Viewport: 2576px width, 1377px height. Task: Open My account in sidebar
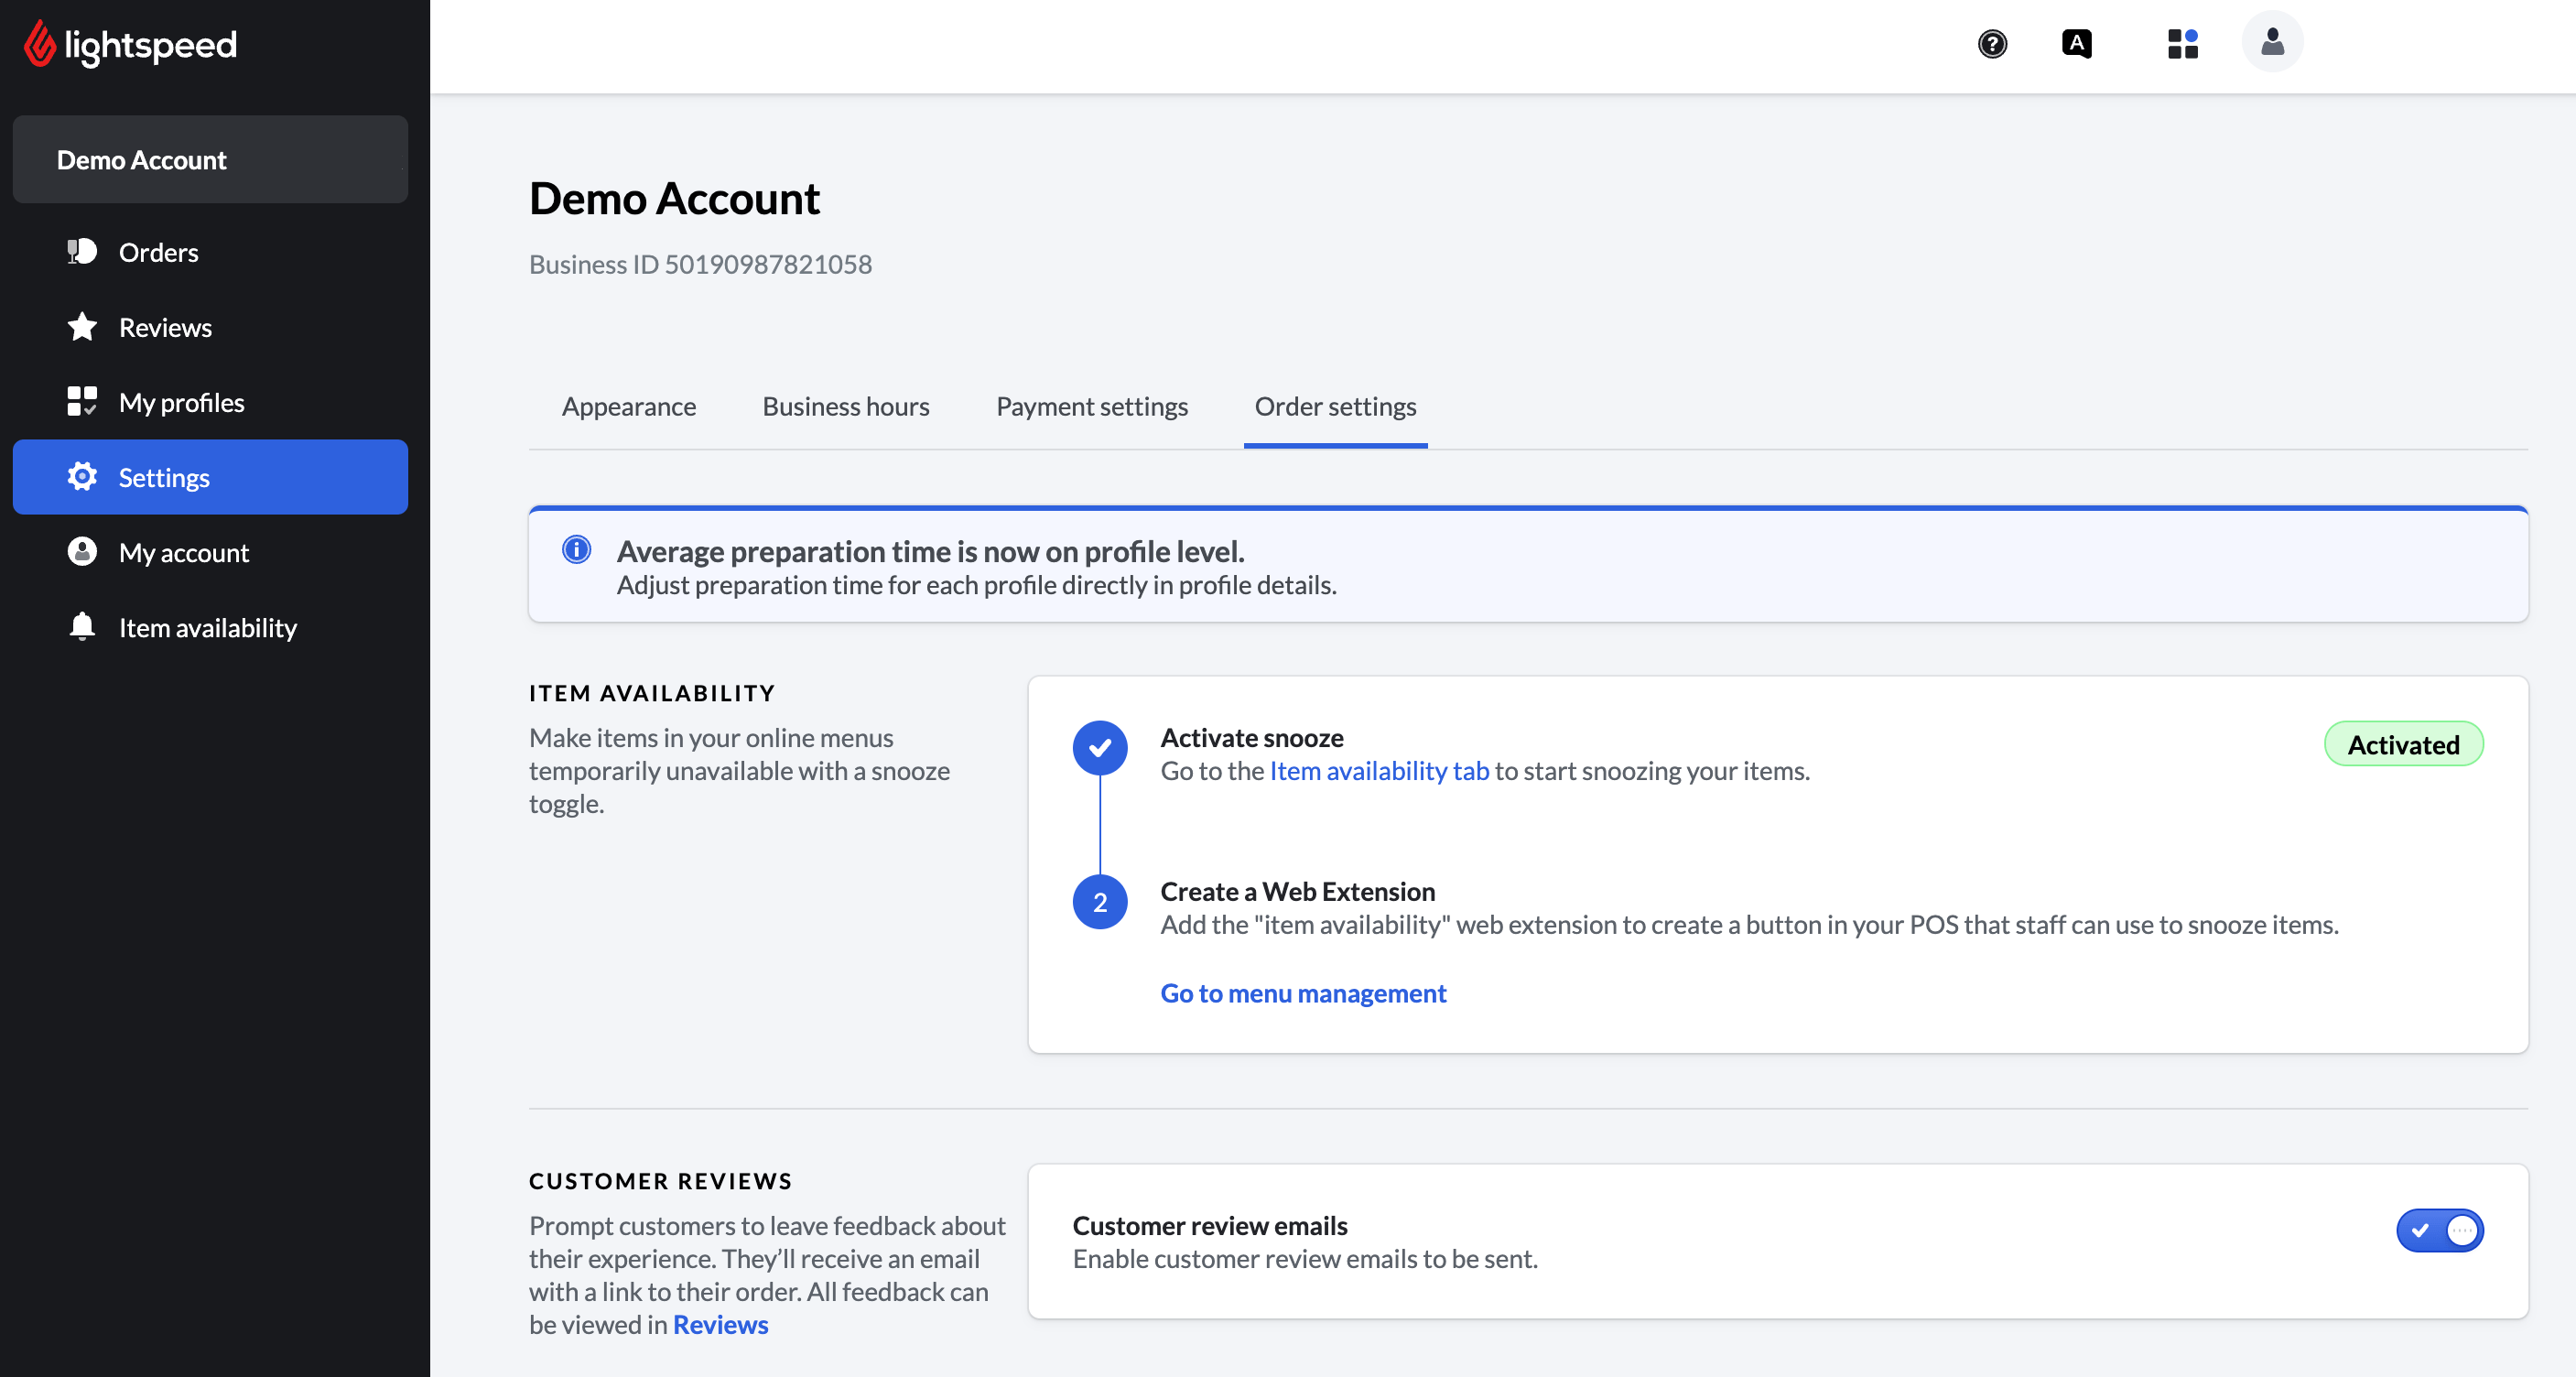click(x=184, y=552)
